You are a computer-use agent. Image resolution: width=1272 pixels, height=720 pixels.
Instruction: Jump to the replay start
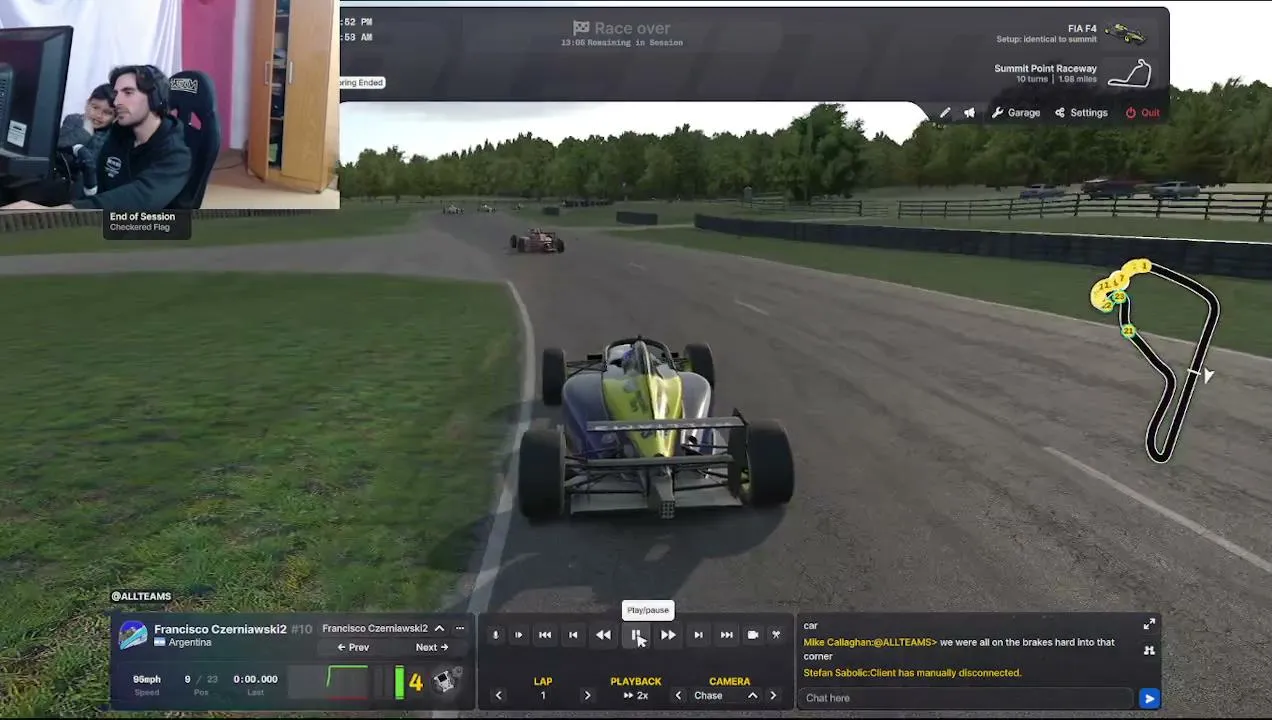point(545,635)
